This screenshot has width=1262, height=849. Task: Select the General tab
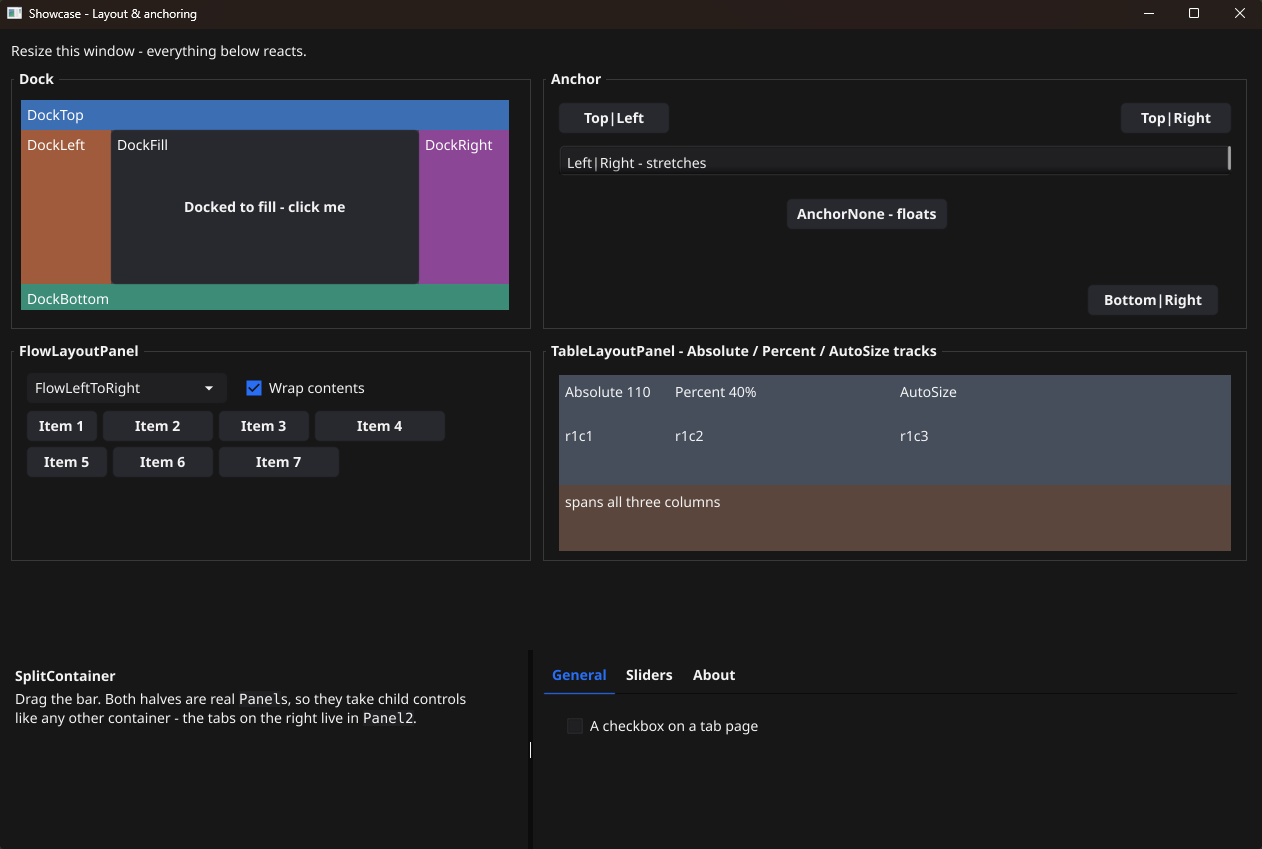(579, 675)
